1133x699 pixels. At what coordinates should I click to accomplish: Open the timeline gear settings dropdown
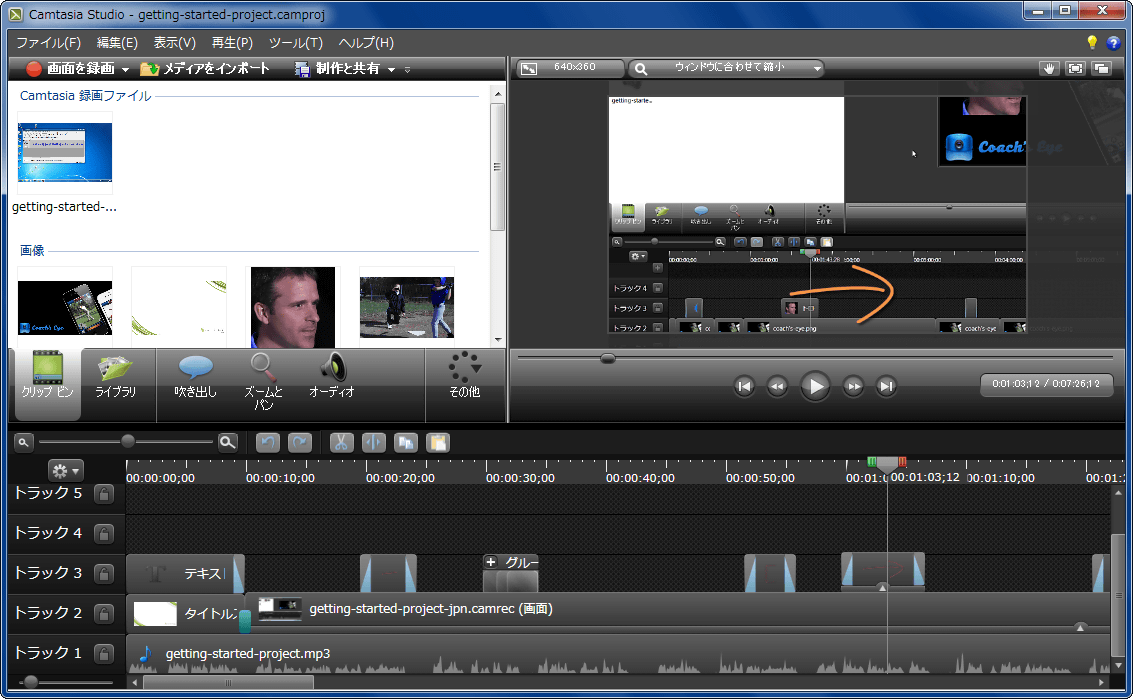tap(66, 471)
